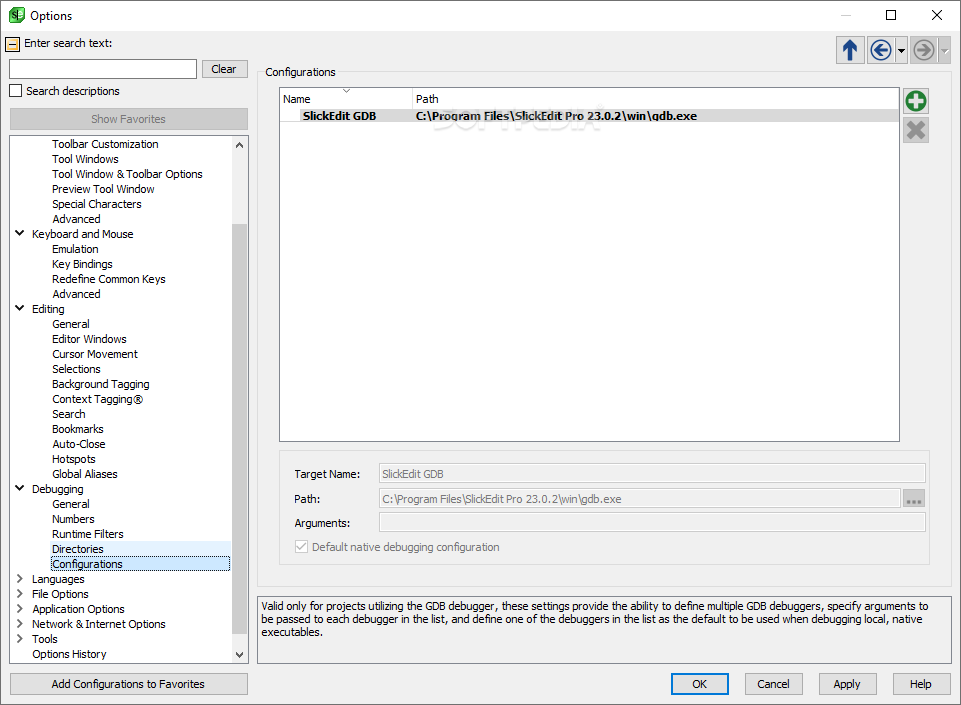This screenshot has width=961, height=705.
Task: Click the Cancel button
Action: point(773,684)
